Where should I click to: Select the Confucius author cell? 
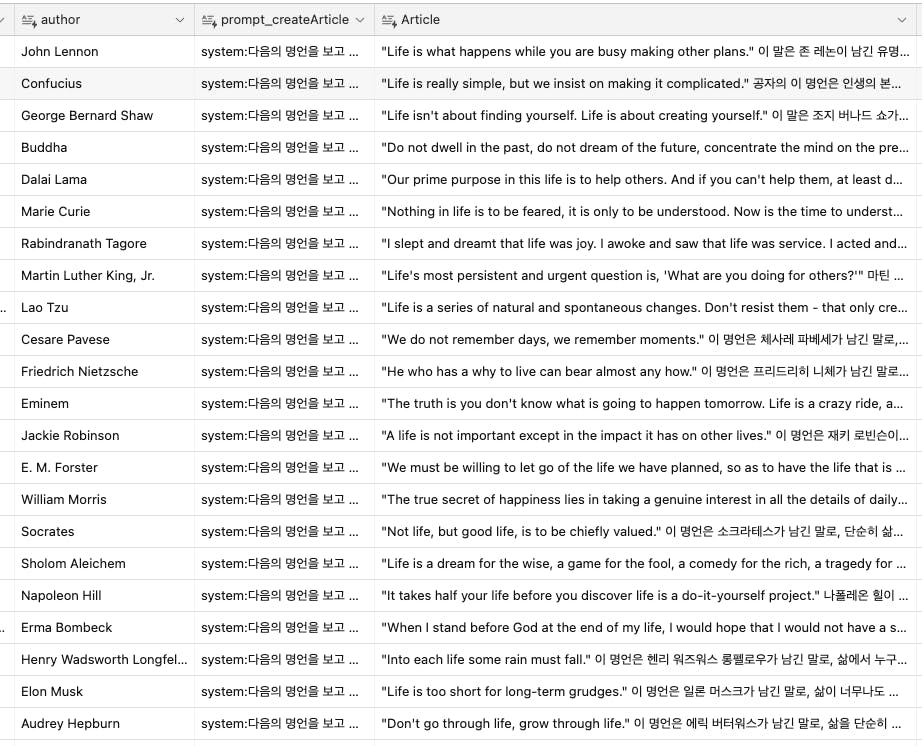click(x=104, y=83)
